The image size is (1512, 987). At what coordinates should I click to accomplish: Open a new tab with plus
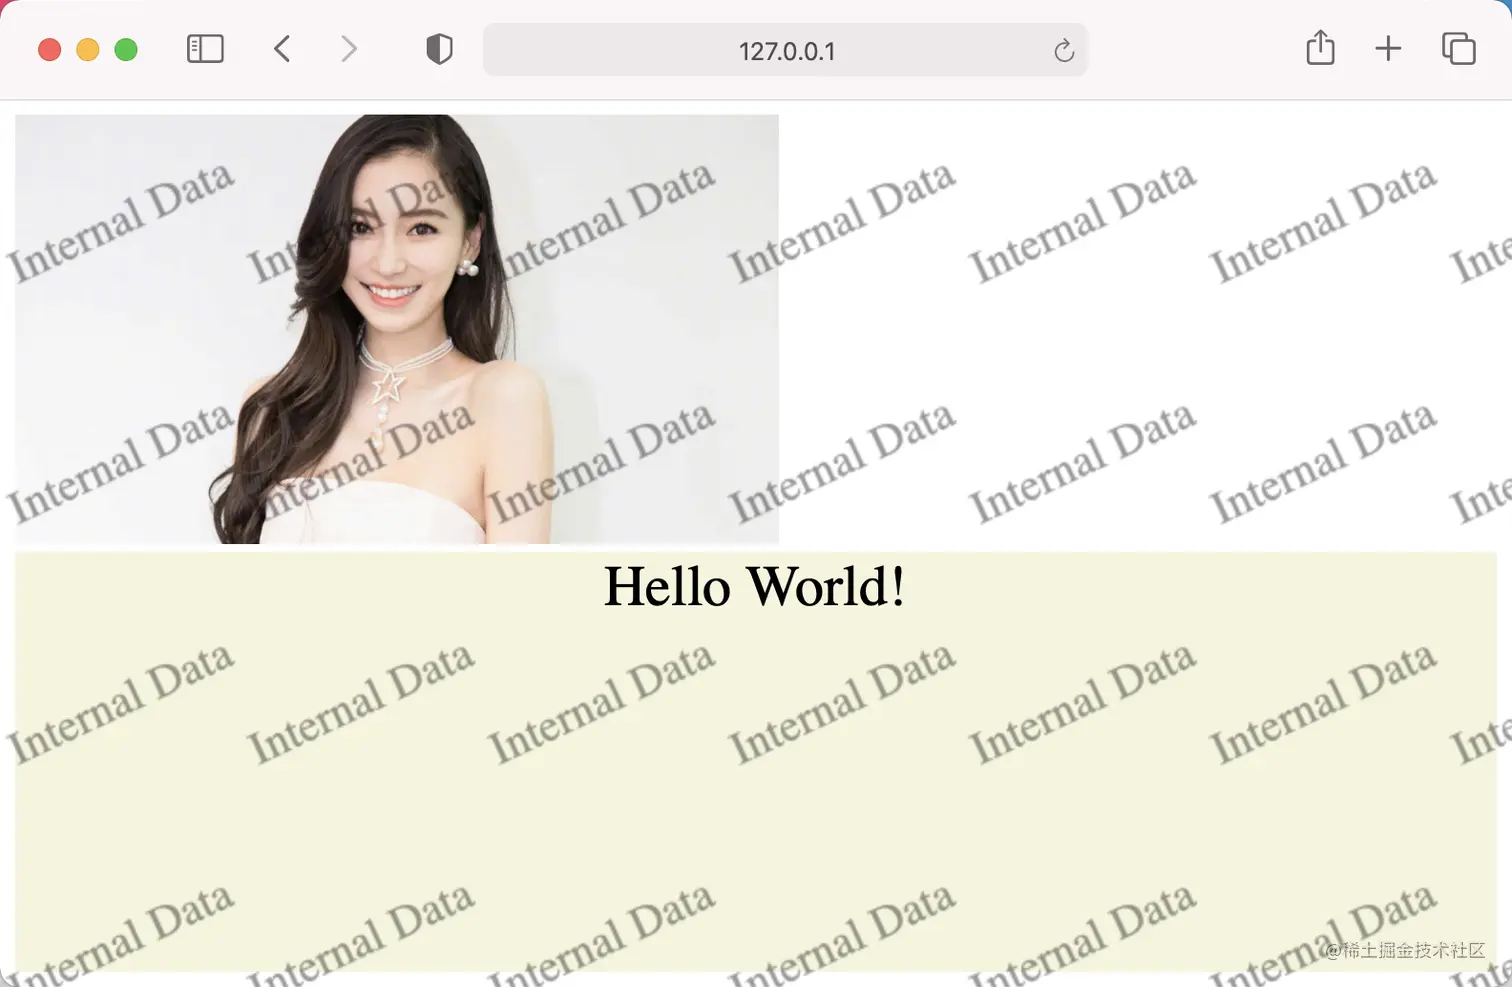click(x=1388, y=49)
